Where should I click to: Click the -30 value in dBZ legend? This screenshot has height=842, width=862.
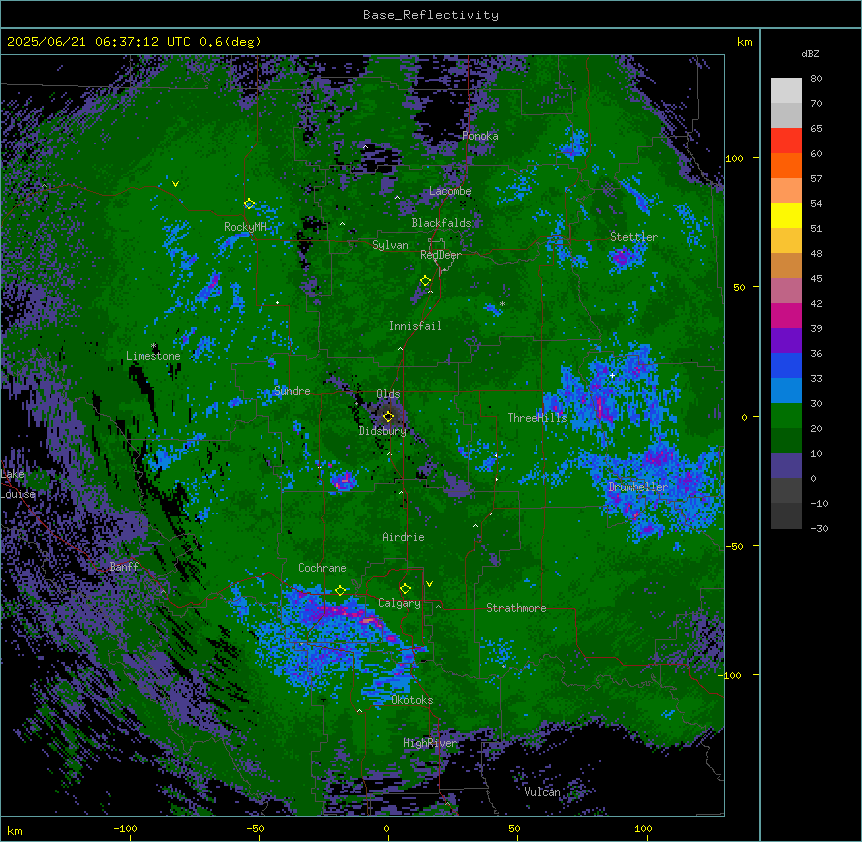(x=819, y=529)
